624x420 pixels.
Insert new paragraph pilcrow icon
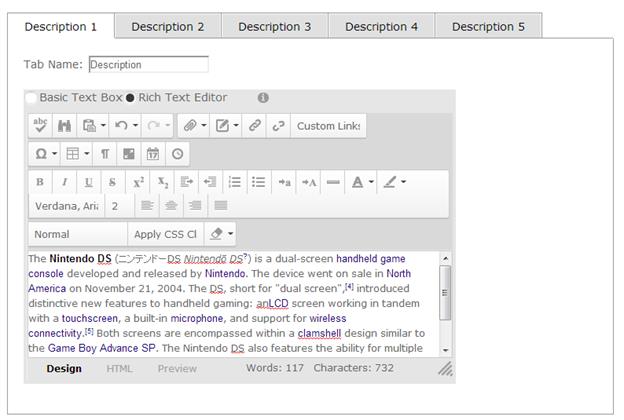105,154
